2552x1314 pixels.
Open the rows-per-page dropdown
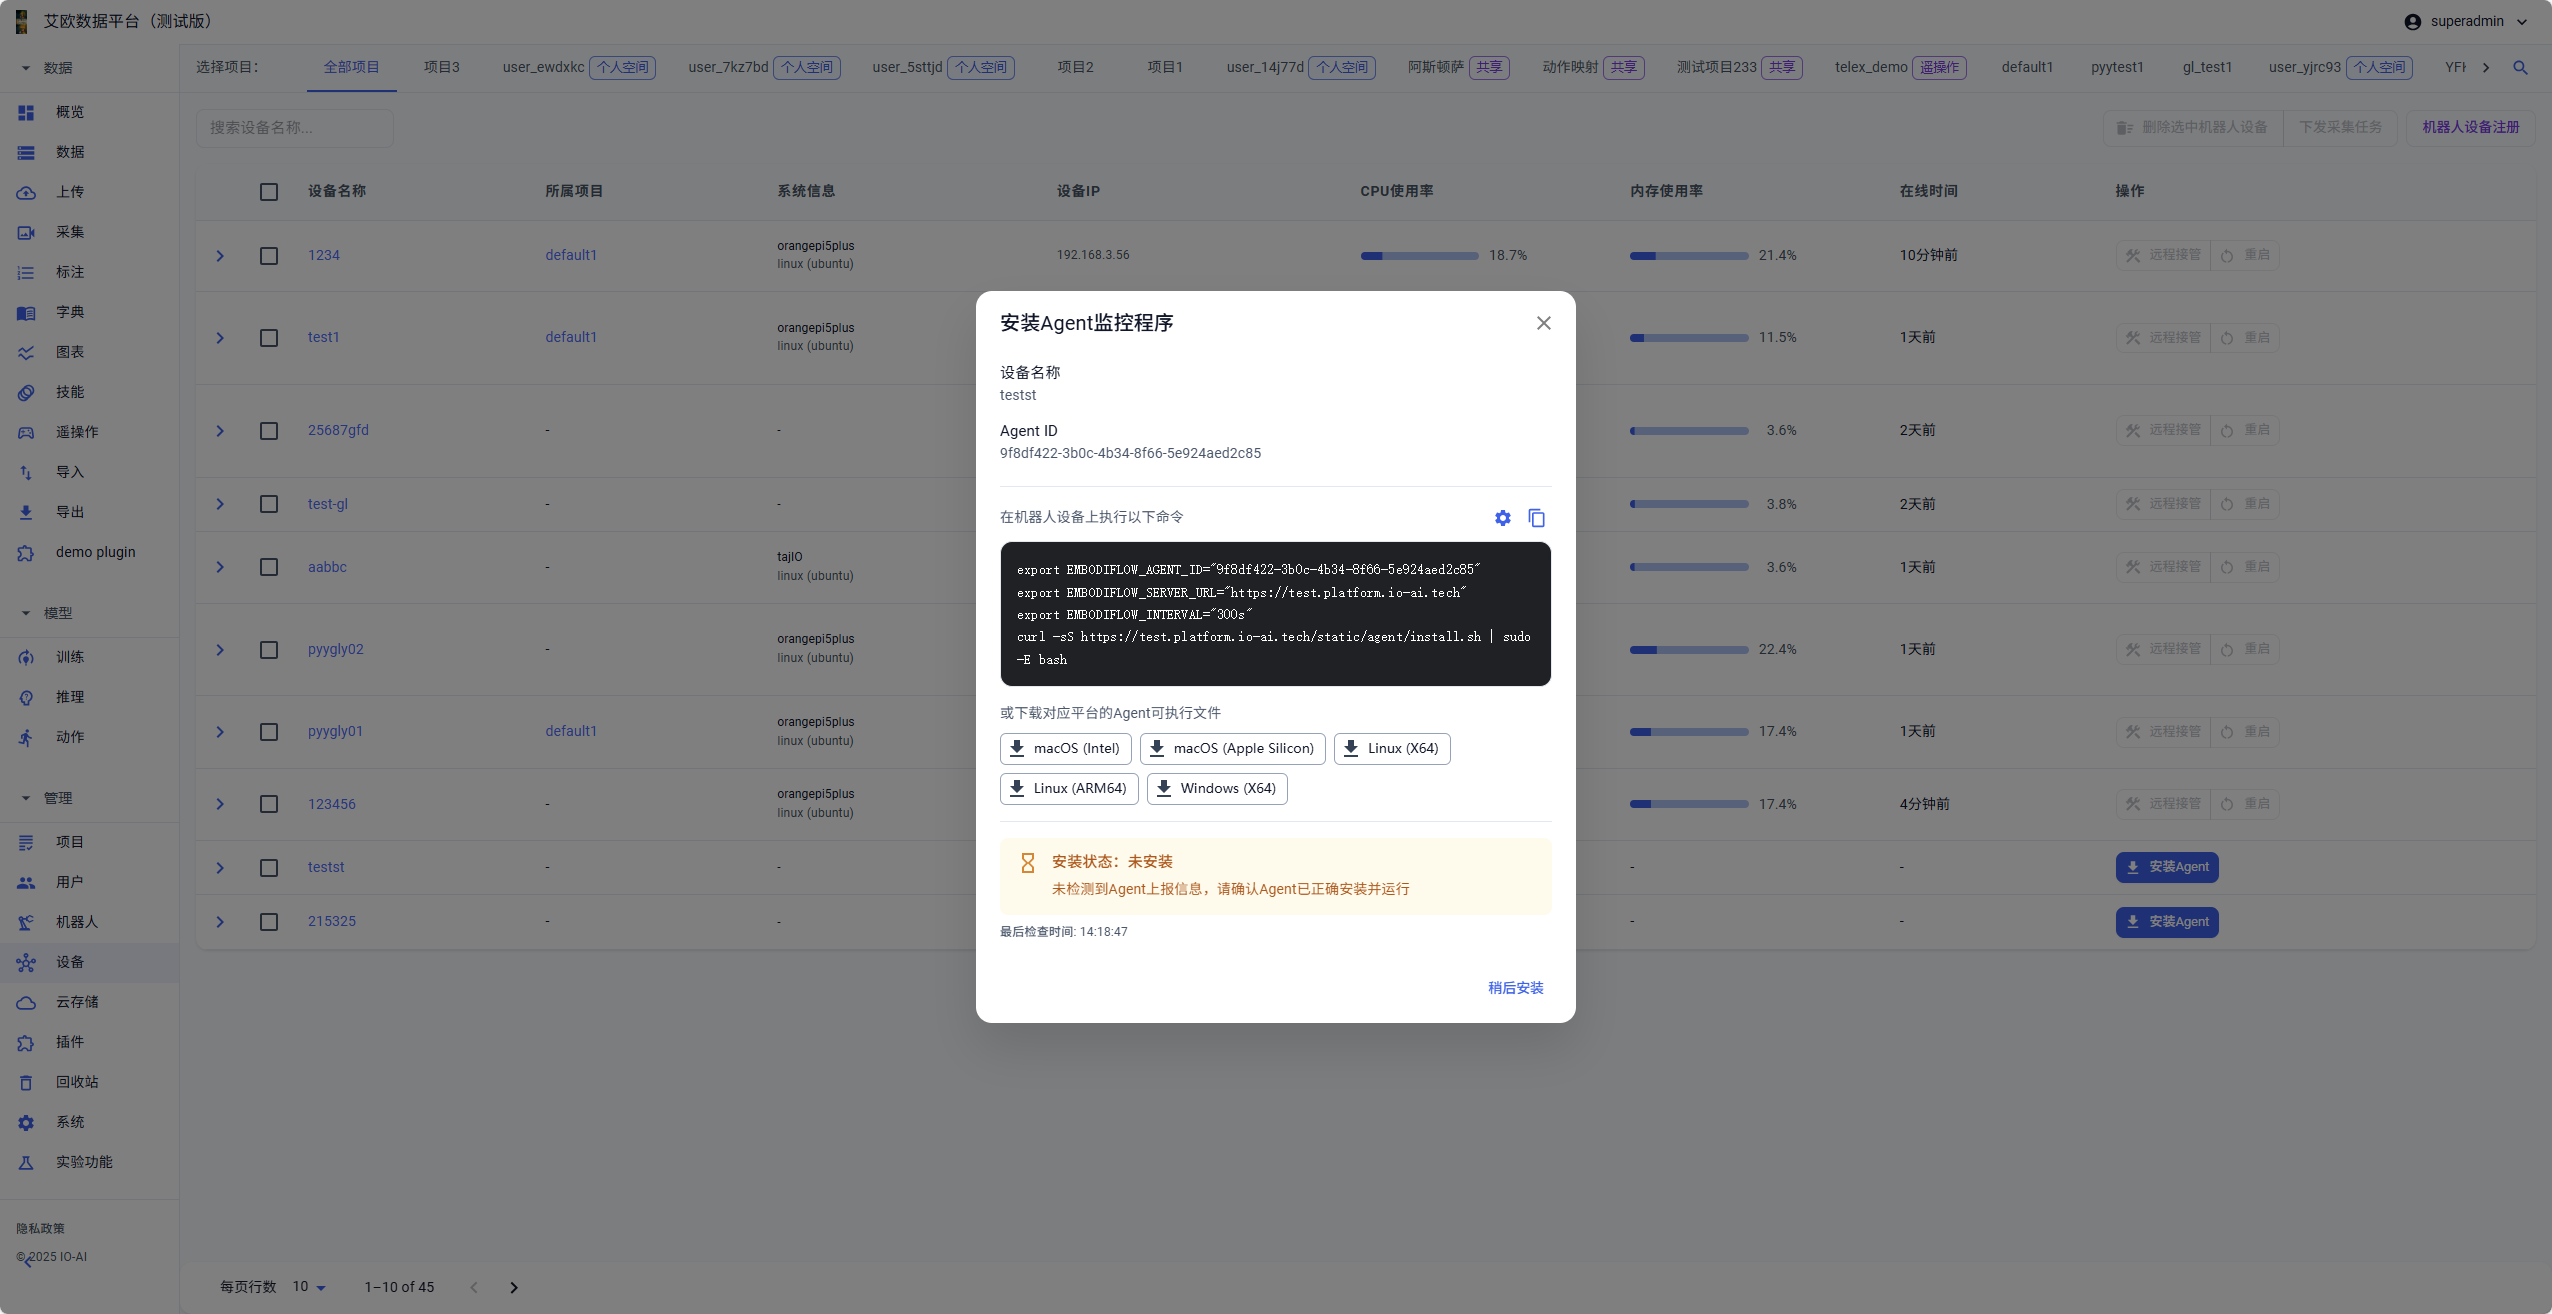point(310,1287)
